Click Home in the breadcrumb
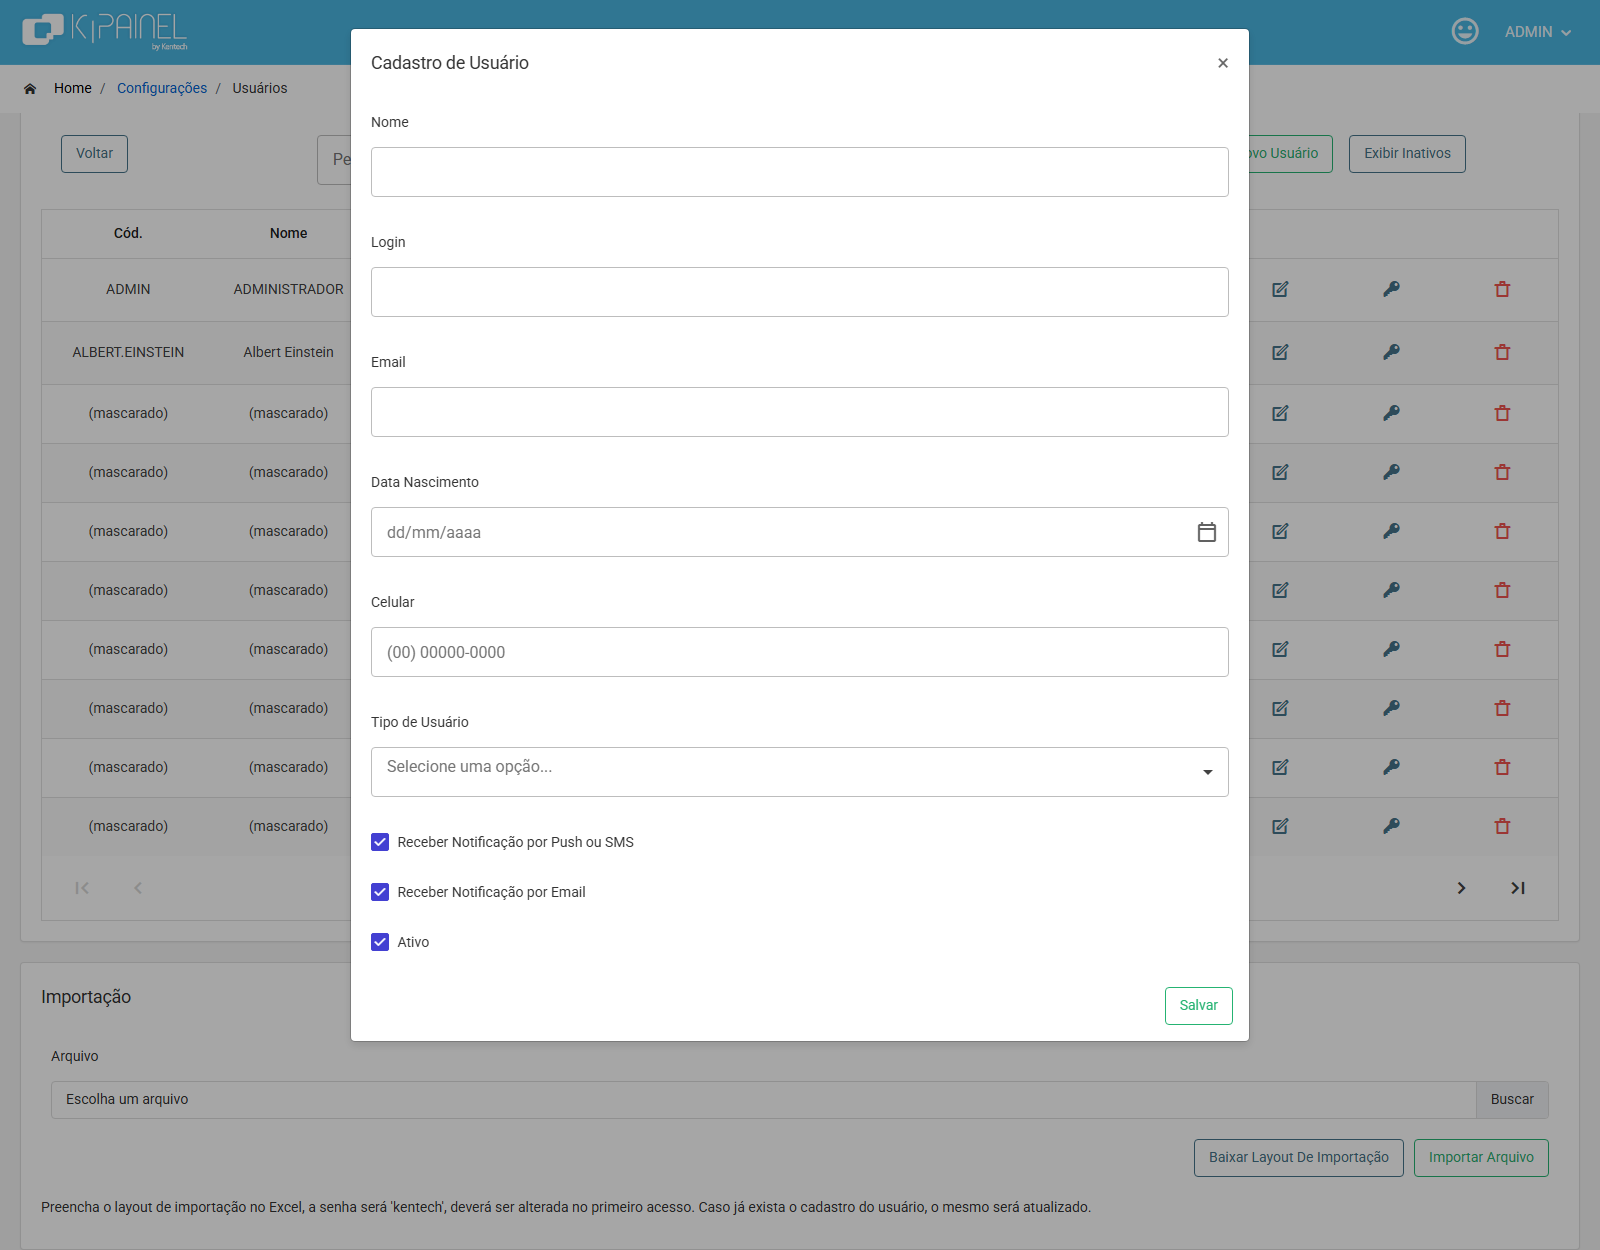Viewport: 1600px width, 1250px height. pyautogui.click(x=73, y=88)
